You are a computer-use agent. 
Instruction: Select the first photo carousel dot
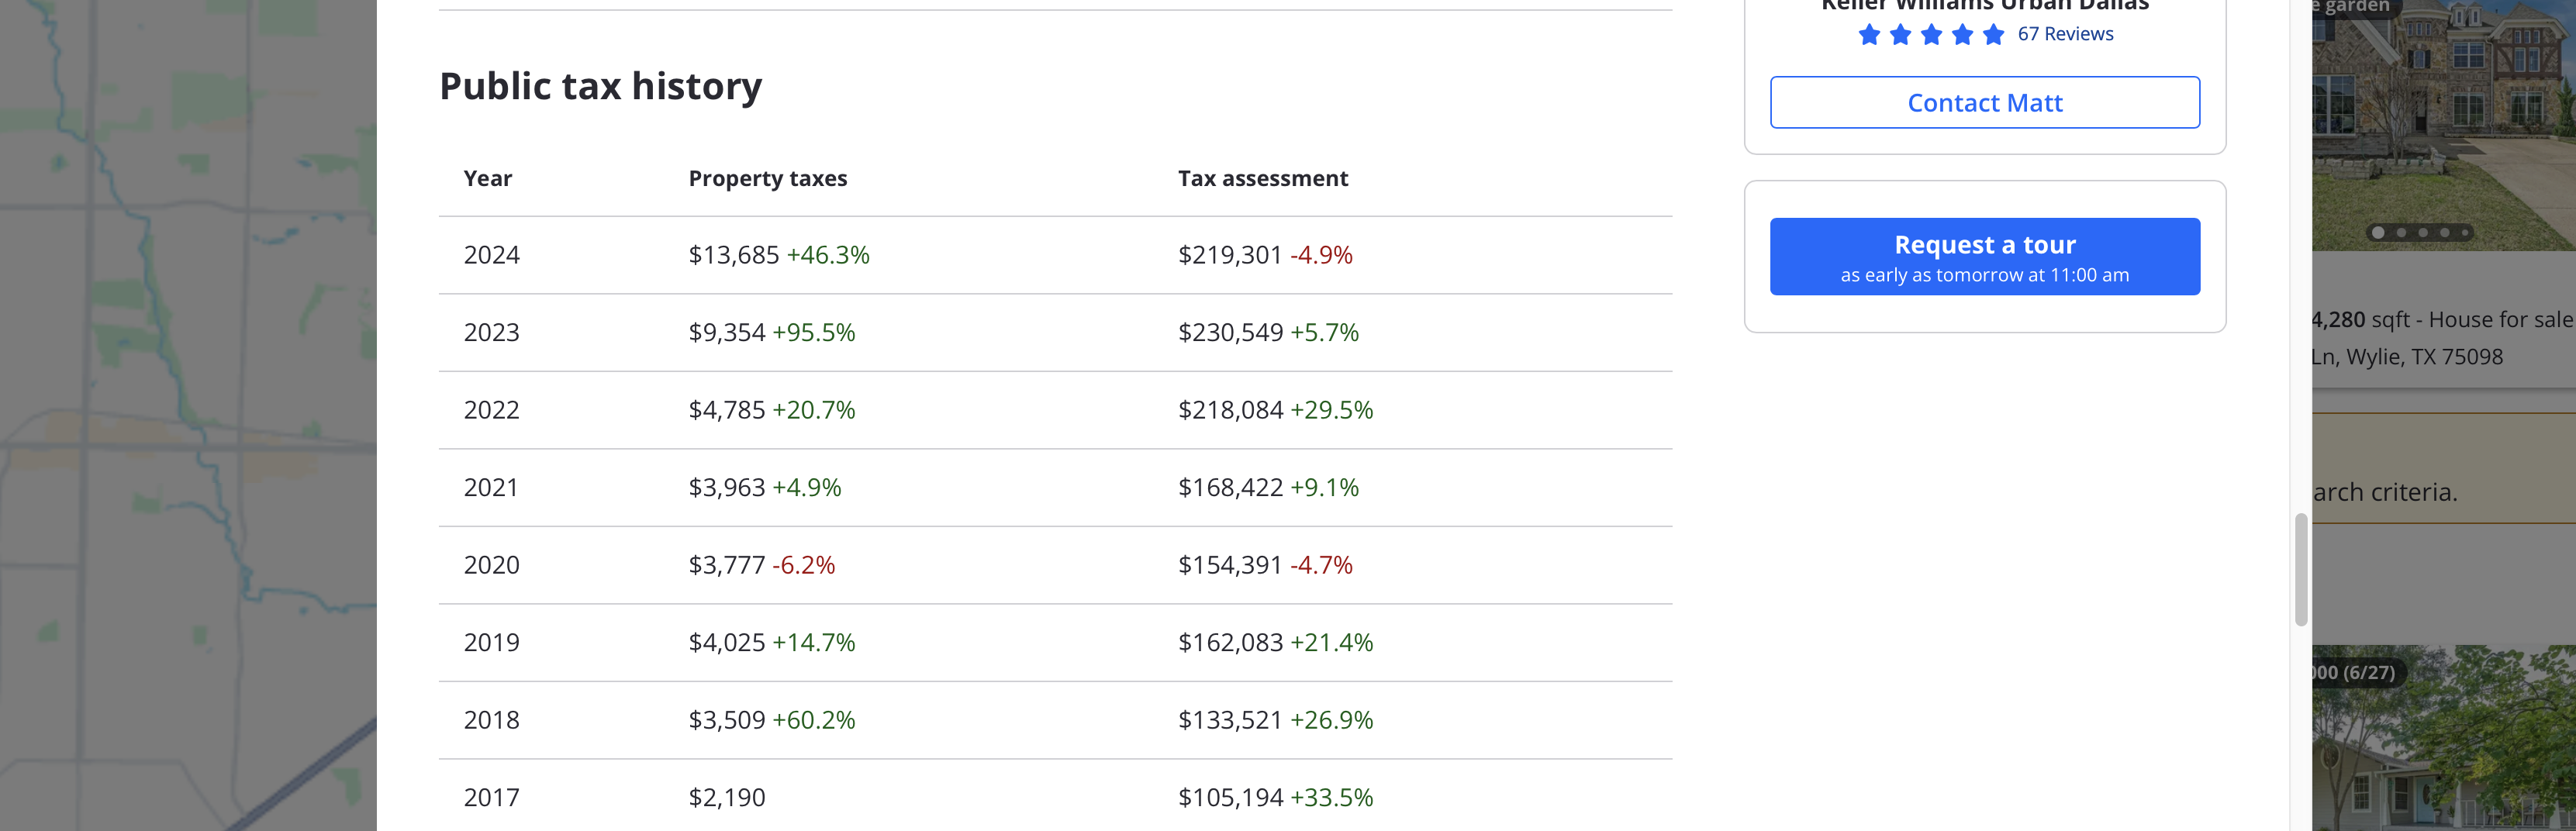click(2378, 233)
